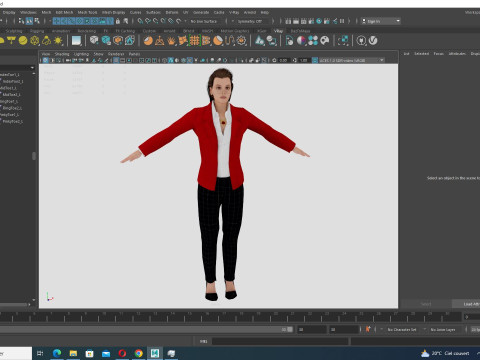Click the orange gear shelf icon

pos(241,41)
